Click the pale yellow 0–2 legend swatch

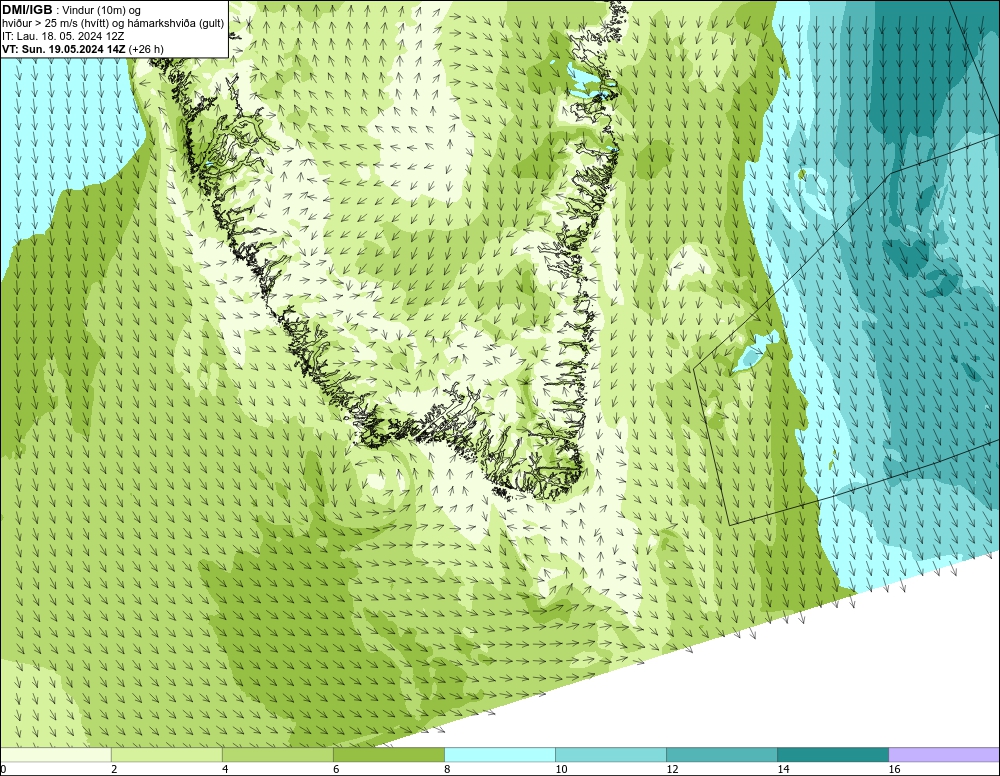click(56, 755)
